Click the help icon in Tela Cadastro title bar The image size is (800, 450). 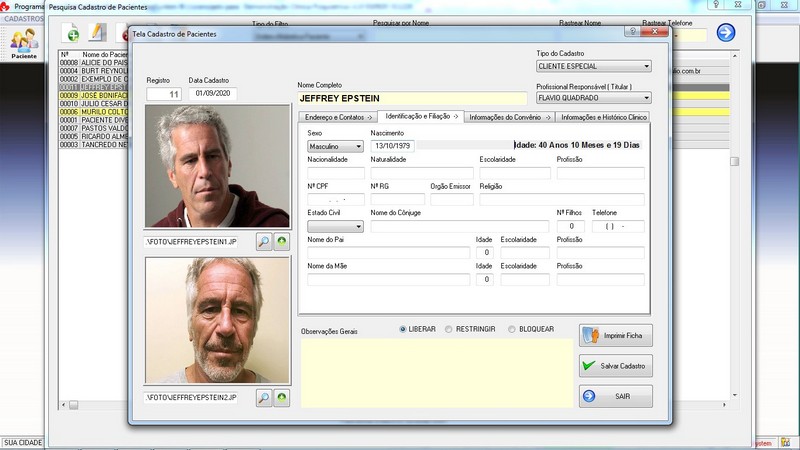pos(633,32)
